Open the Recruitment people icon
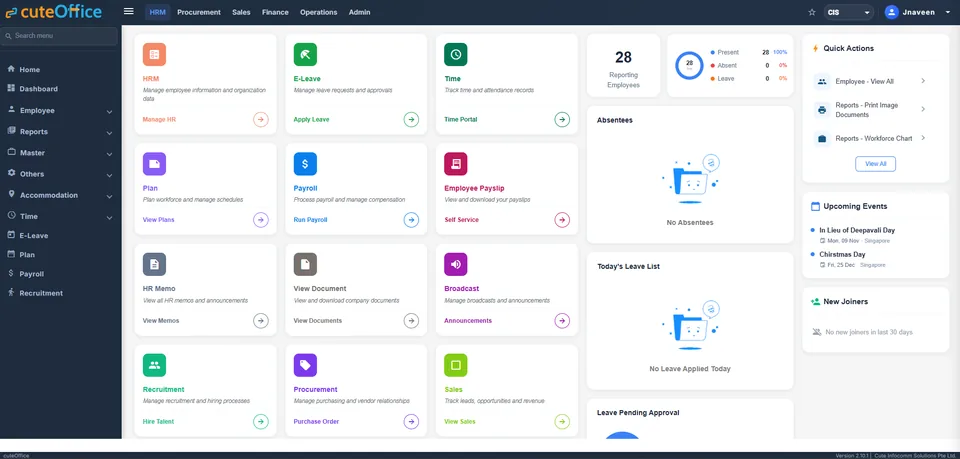Viewport: 960px width, 459px height. (154, 365)
